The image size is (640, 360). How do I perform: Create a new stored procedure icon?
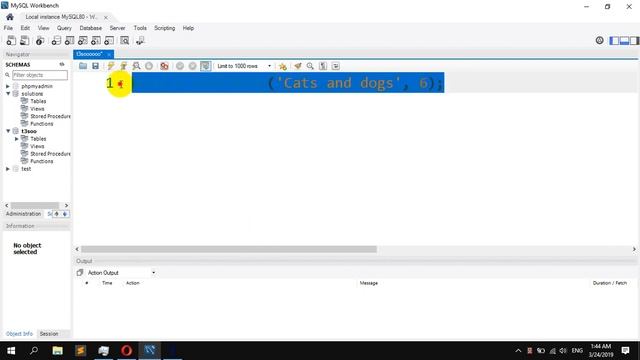[x=96, y=40]
